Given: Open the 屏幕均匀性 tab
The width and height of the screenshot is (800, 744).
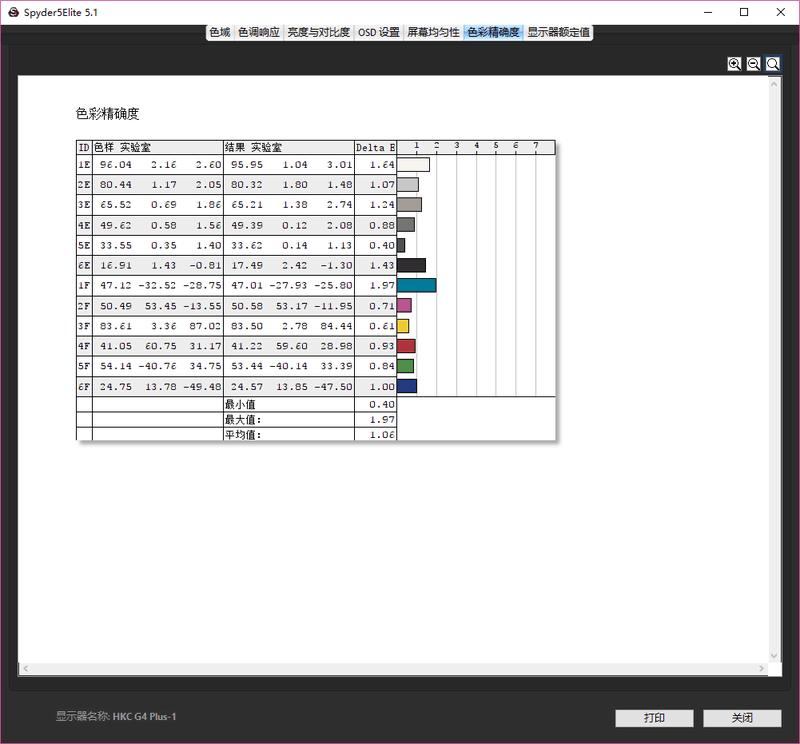Looking at the screenshot, I should pos(433,32).
